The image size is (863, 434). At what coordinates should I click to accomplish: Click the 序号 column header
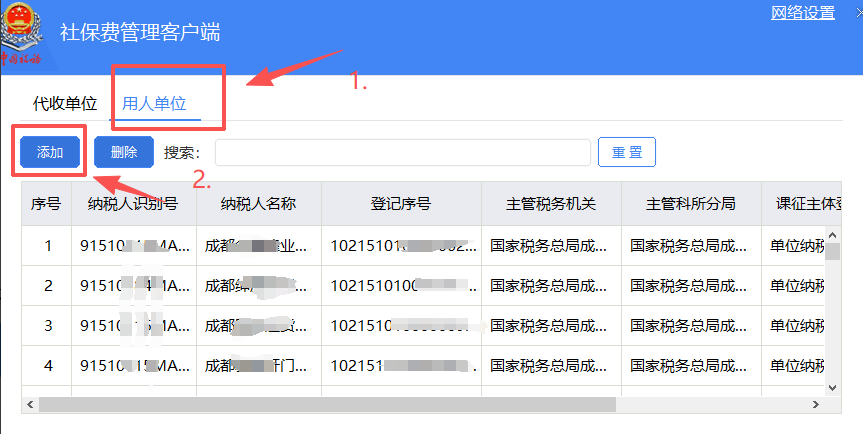click(x=47, y=204)
